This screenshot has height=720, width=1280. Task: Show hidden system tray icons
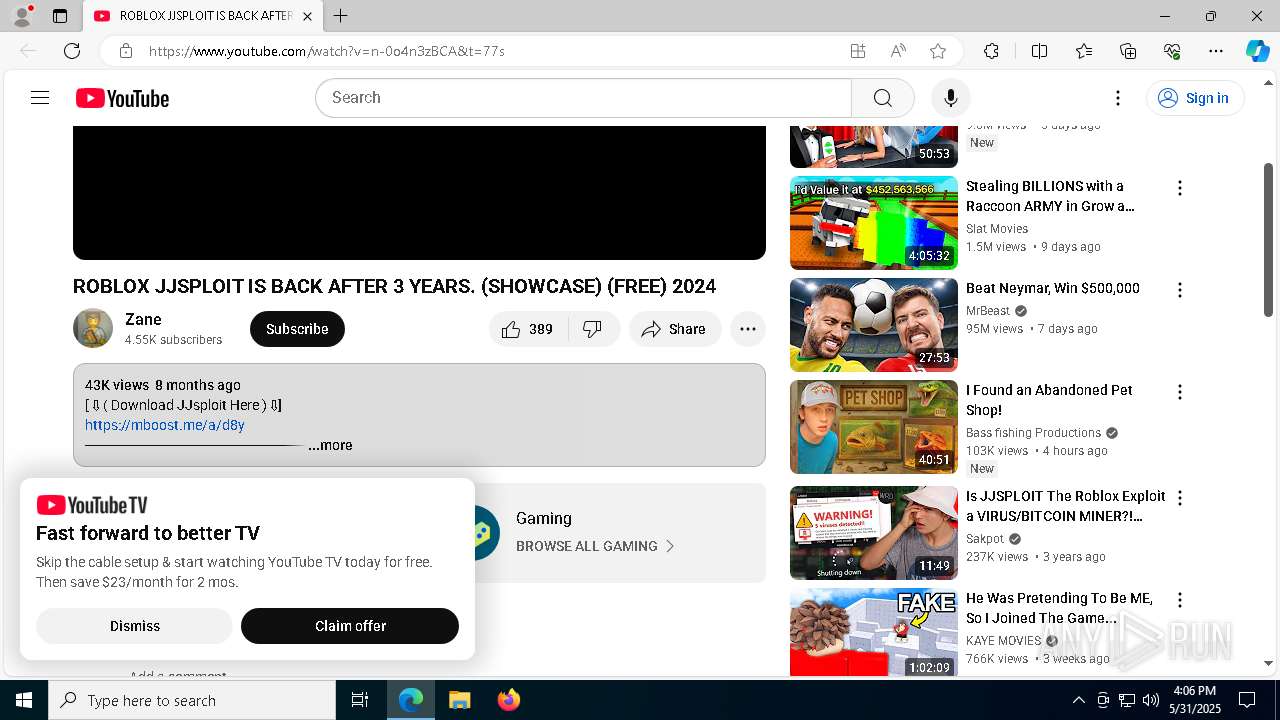(1078, 700)
